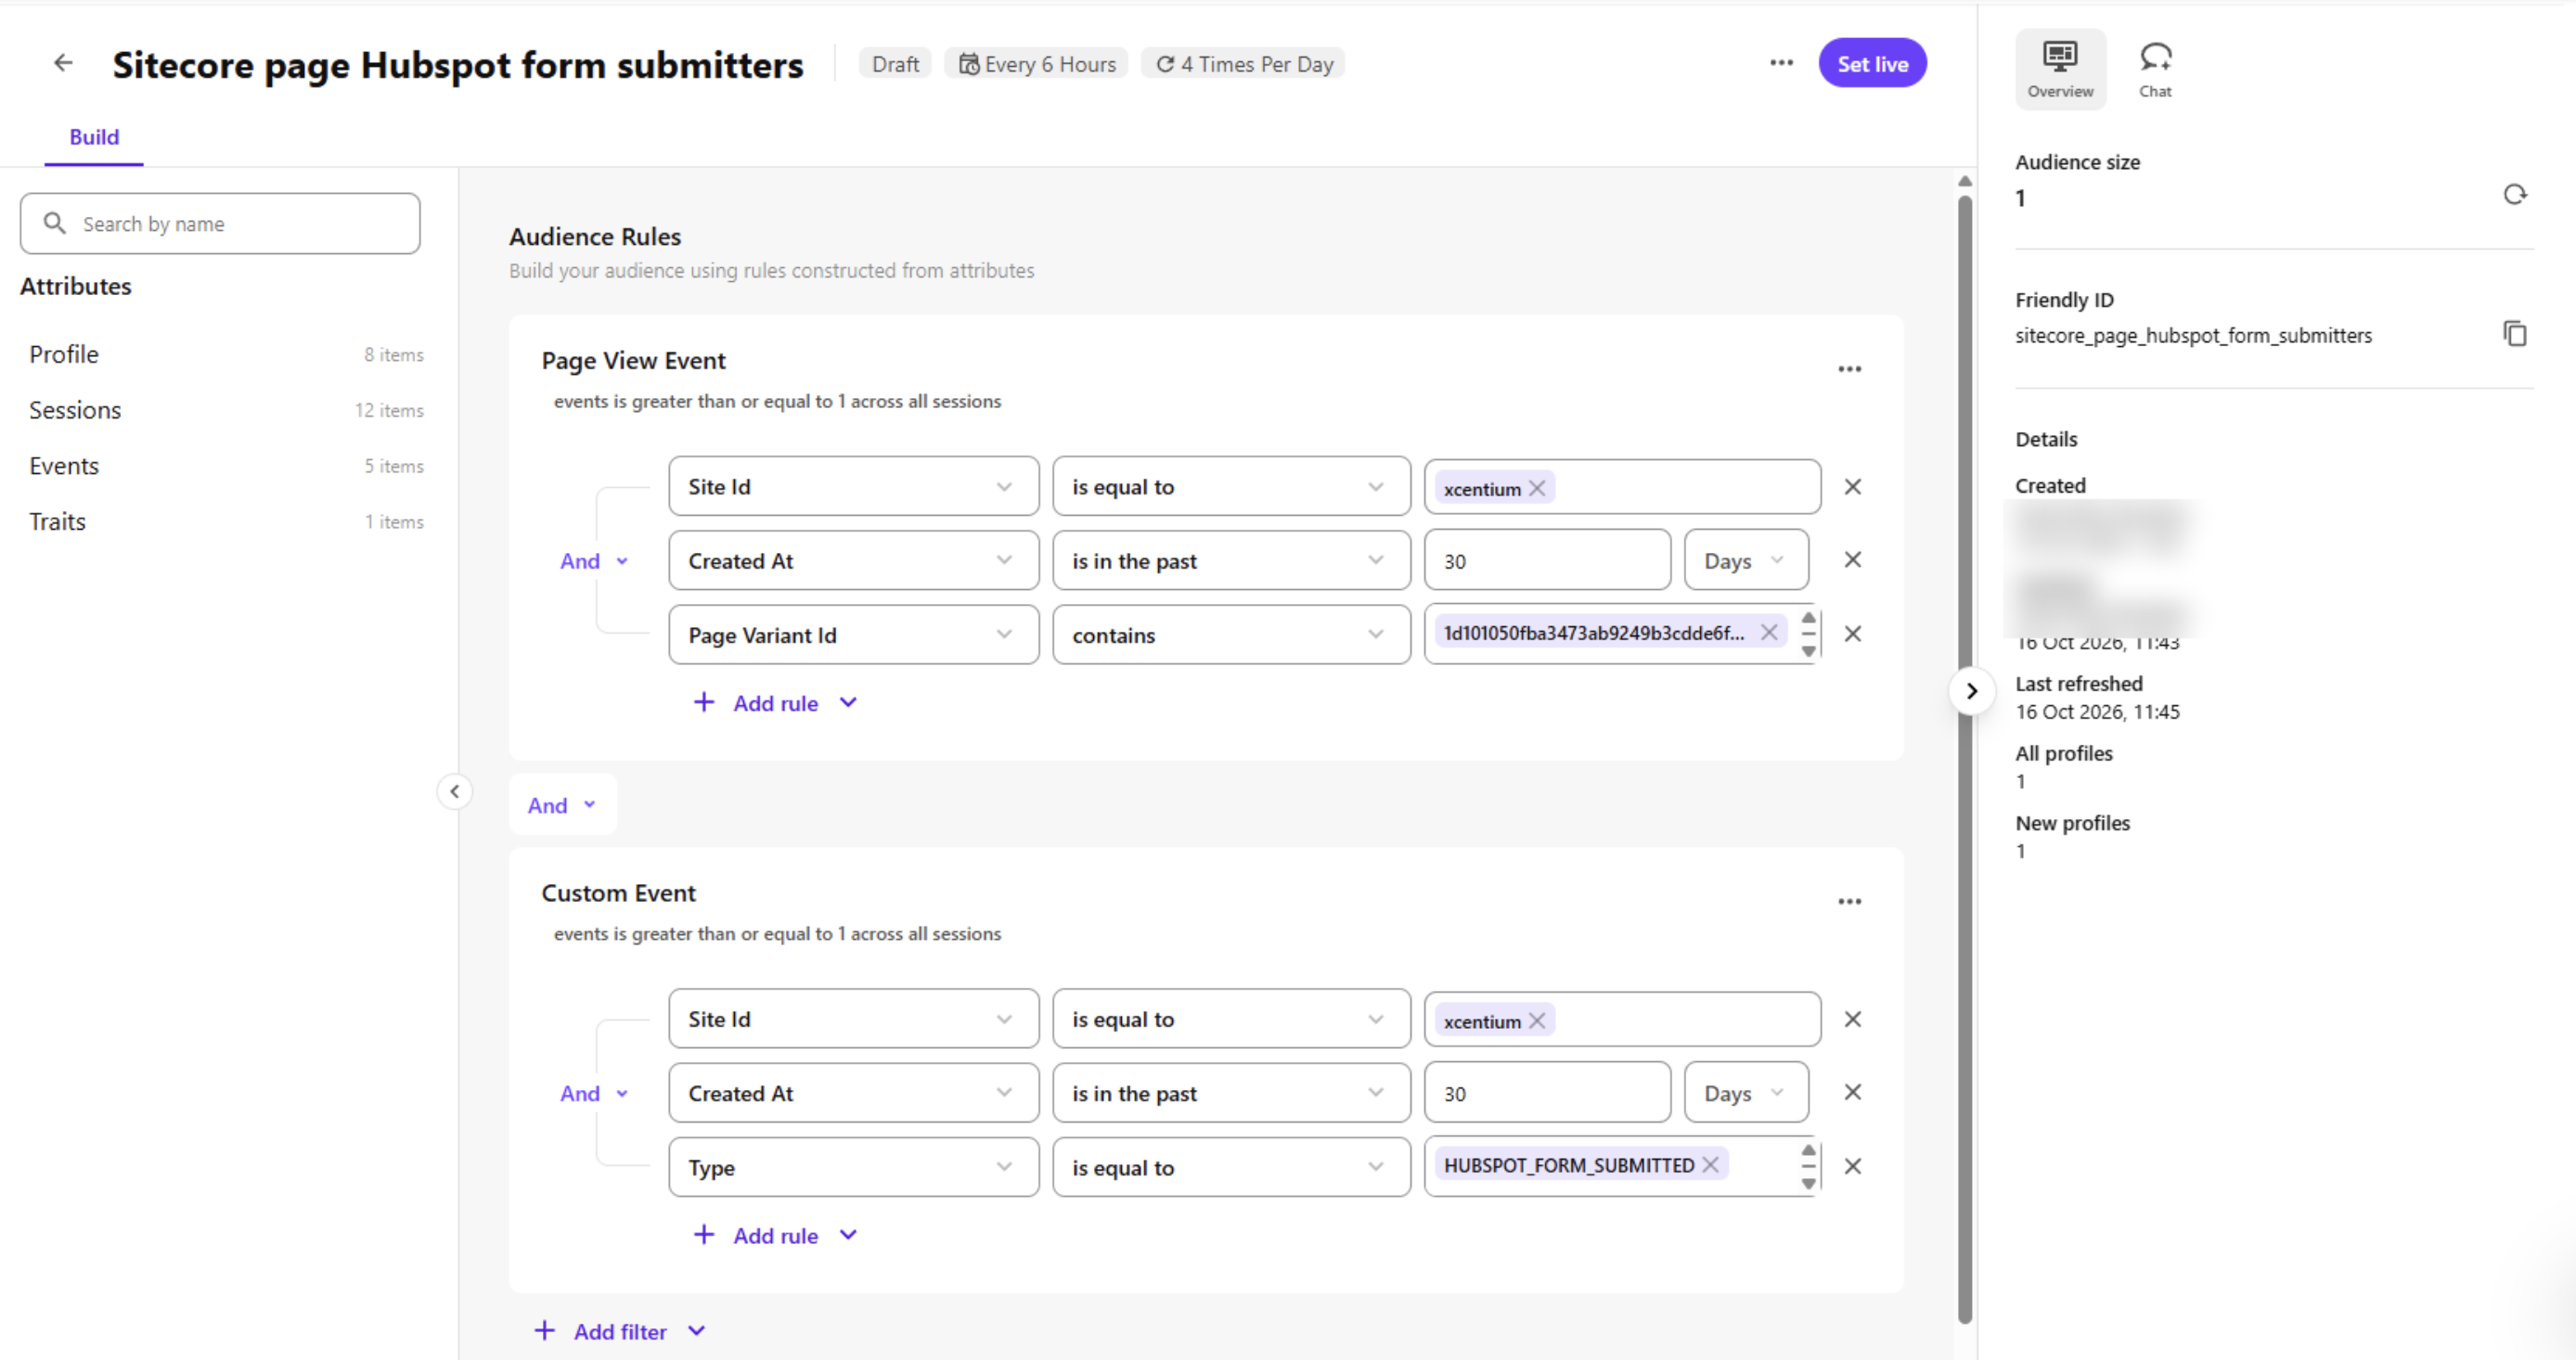
Task: Delete the Type is equal to rule
Action: pos(1852,1165)
